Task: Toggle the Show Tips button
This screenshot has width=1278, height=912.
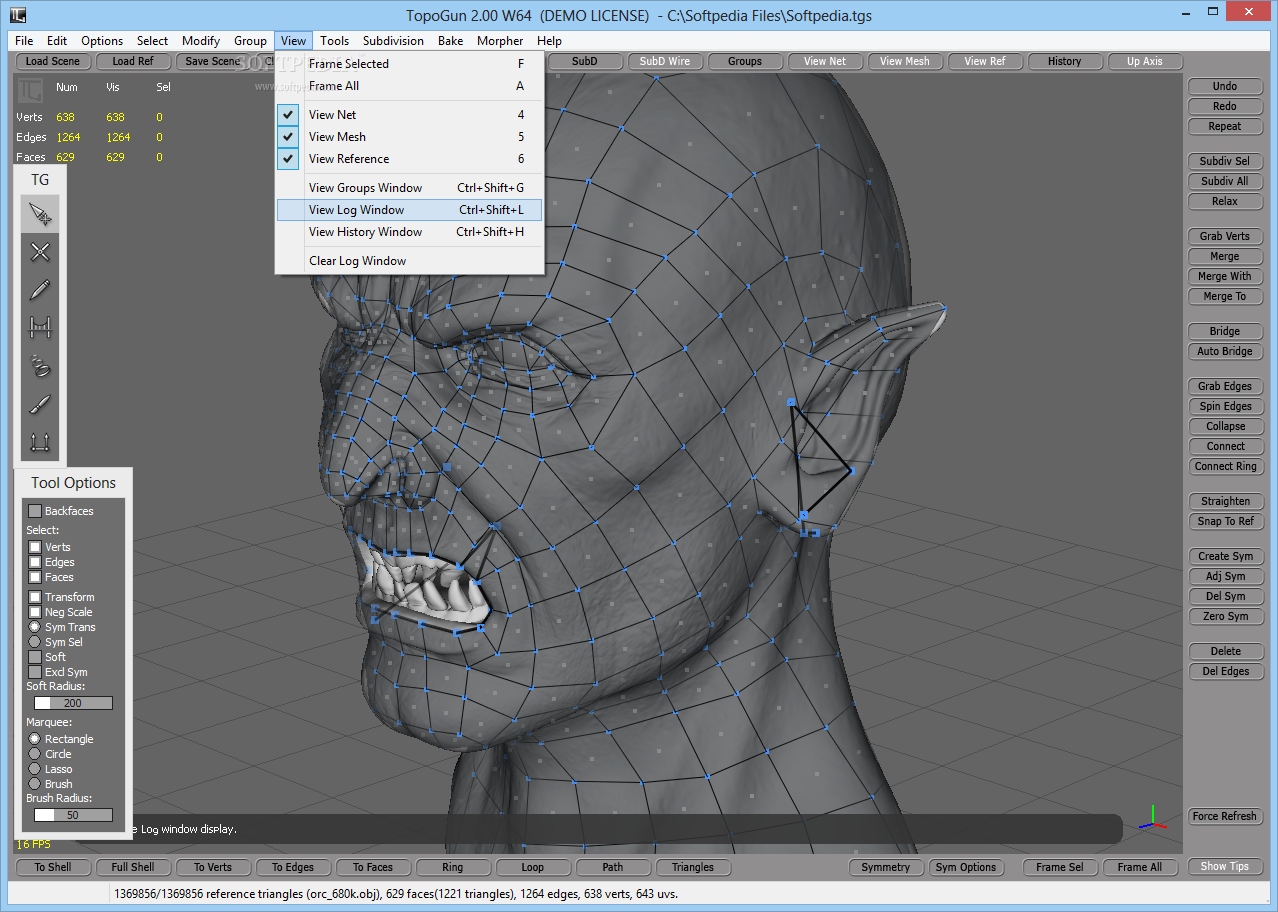Action: 1224,866
